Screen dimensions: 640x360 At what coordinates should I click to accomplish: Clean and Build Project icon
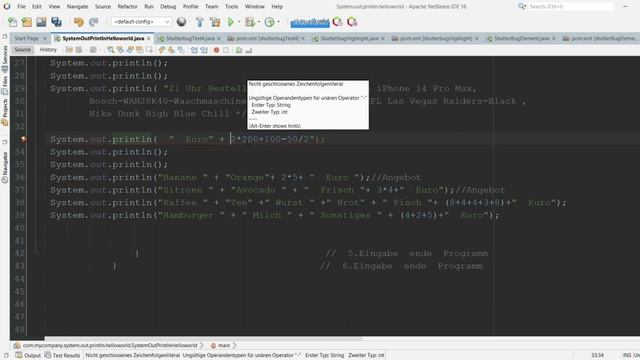[x=215, y=22]
